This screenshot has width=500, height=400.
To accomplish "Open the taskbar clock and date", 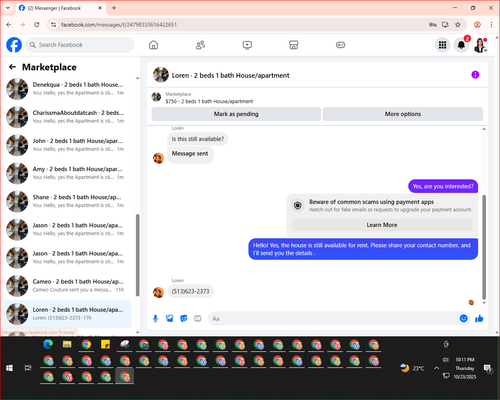I will pyautogui.click(x=465, y=368).
